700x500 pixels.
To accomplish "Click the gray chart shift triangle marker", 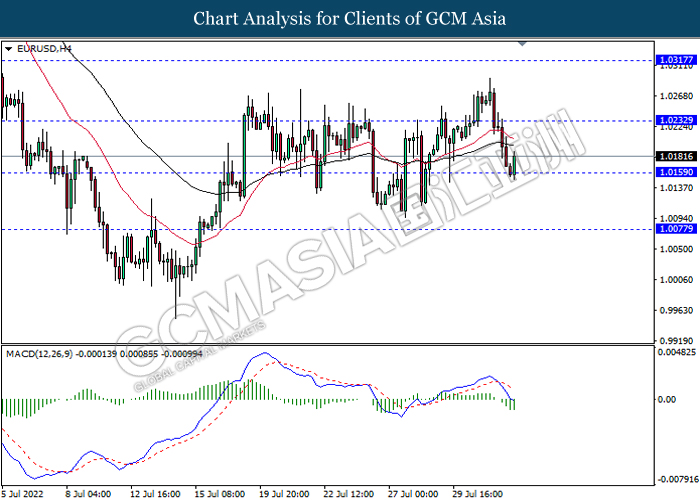I will click(x=522, y=44).
